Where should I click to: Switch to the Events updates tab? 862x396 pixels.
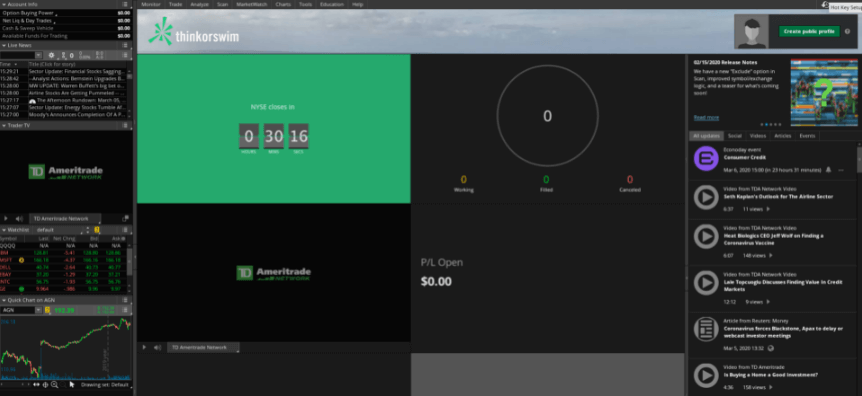click(807, 135)
